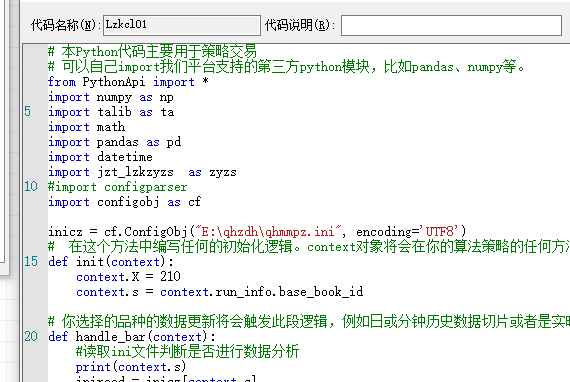
Task: Click the 'import jzt_lzkzyzs as zyzs' line
Action: point(142,172)
